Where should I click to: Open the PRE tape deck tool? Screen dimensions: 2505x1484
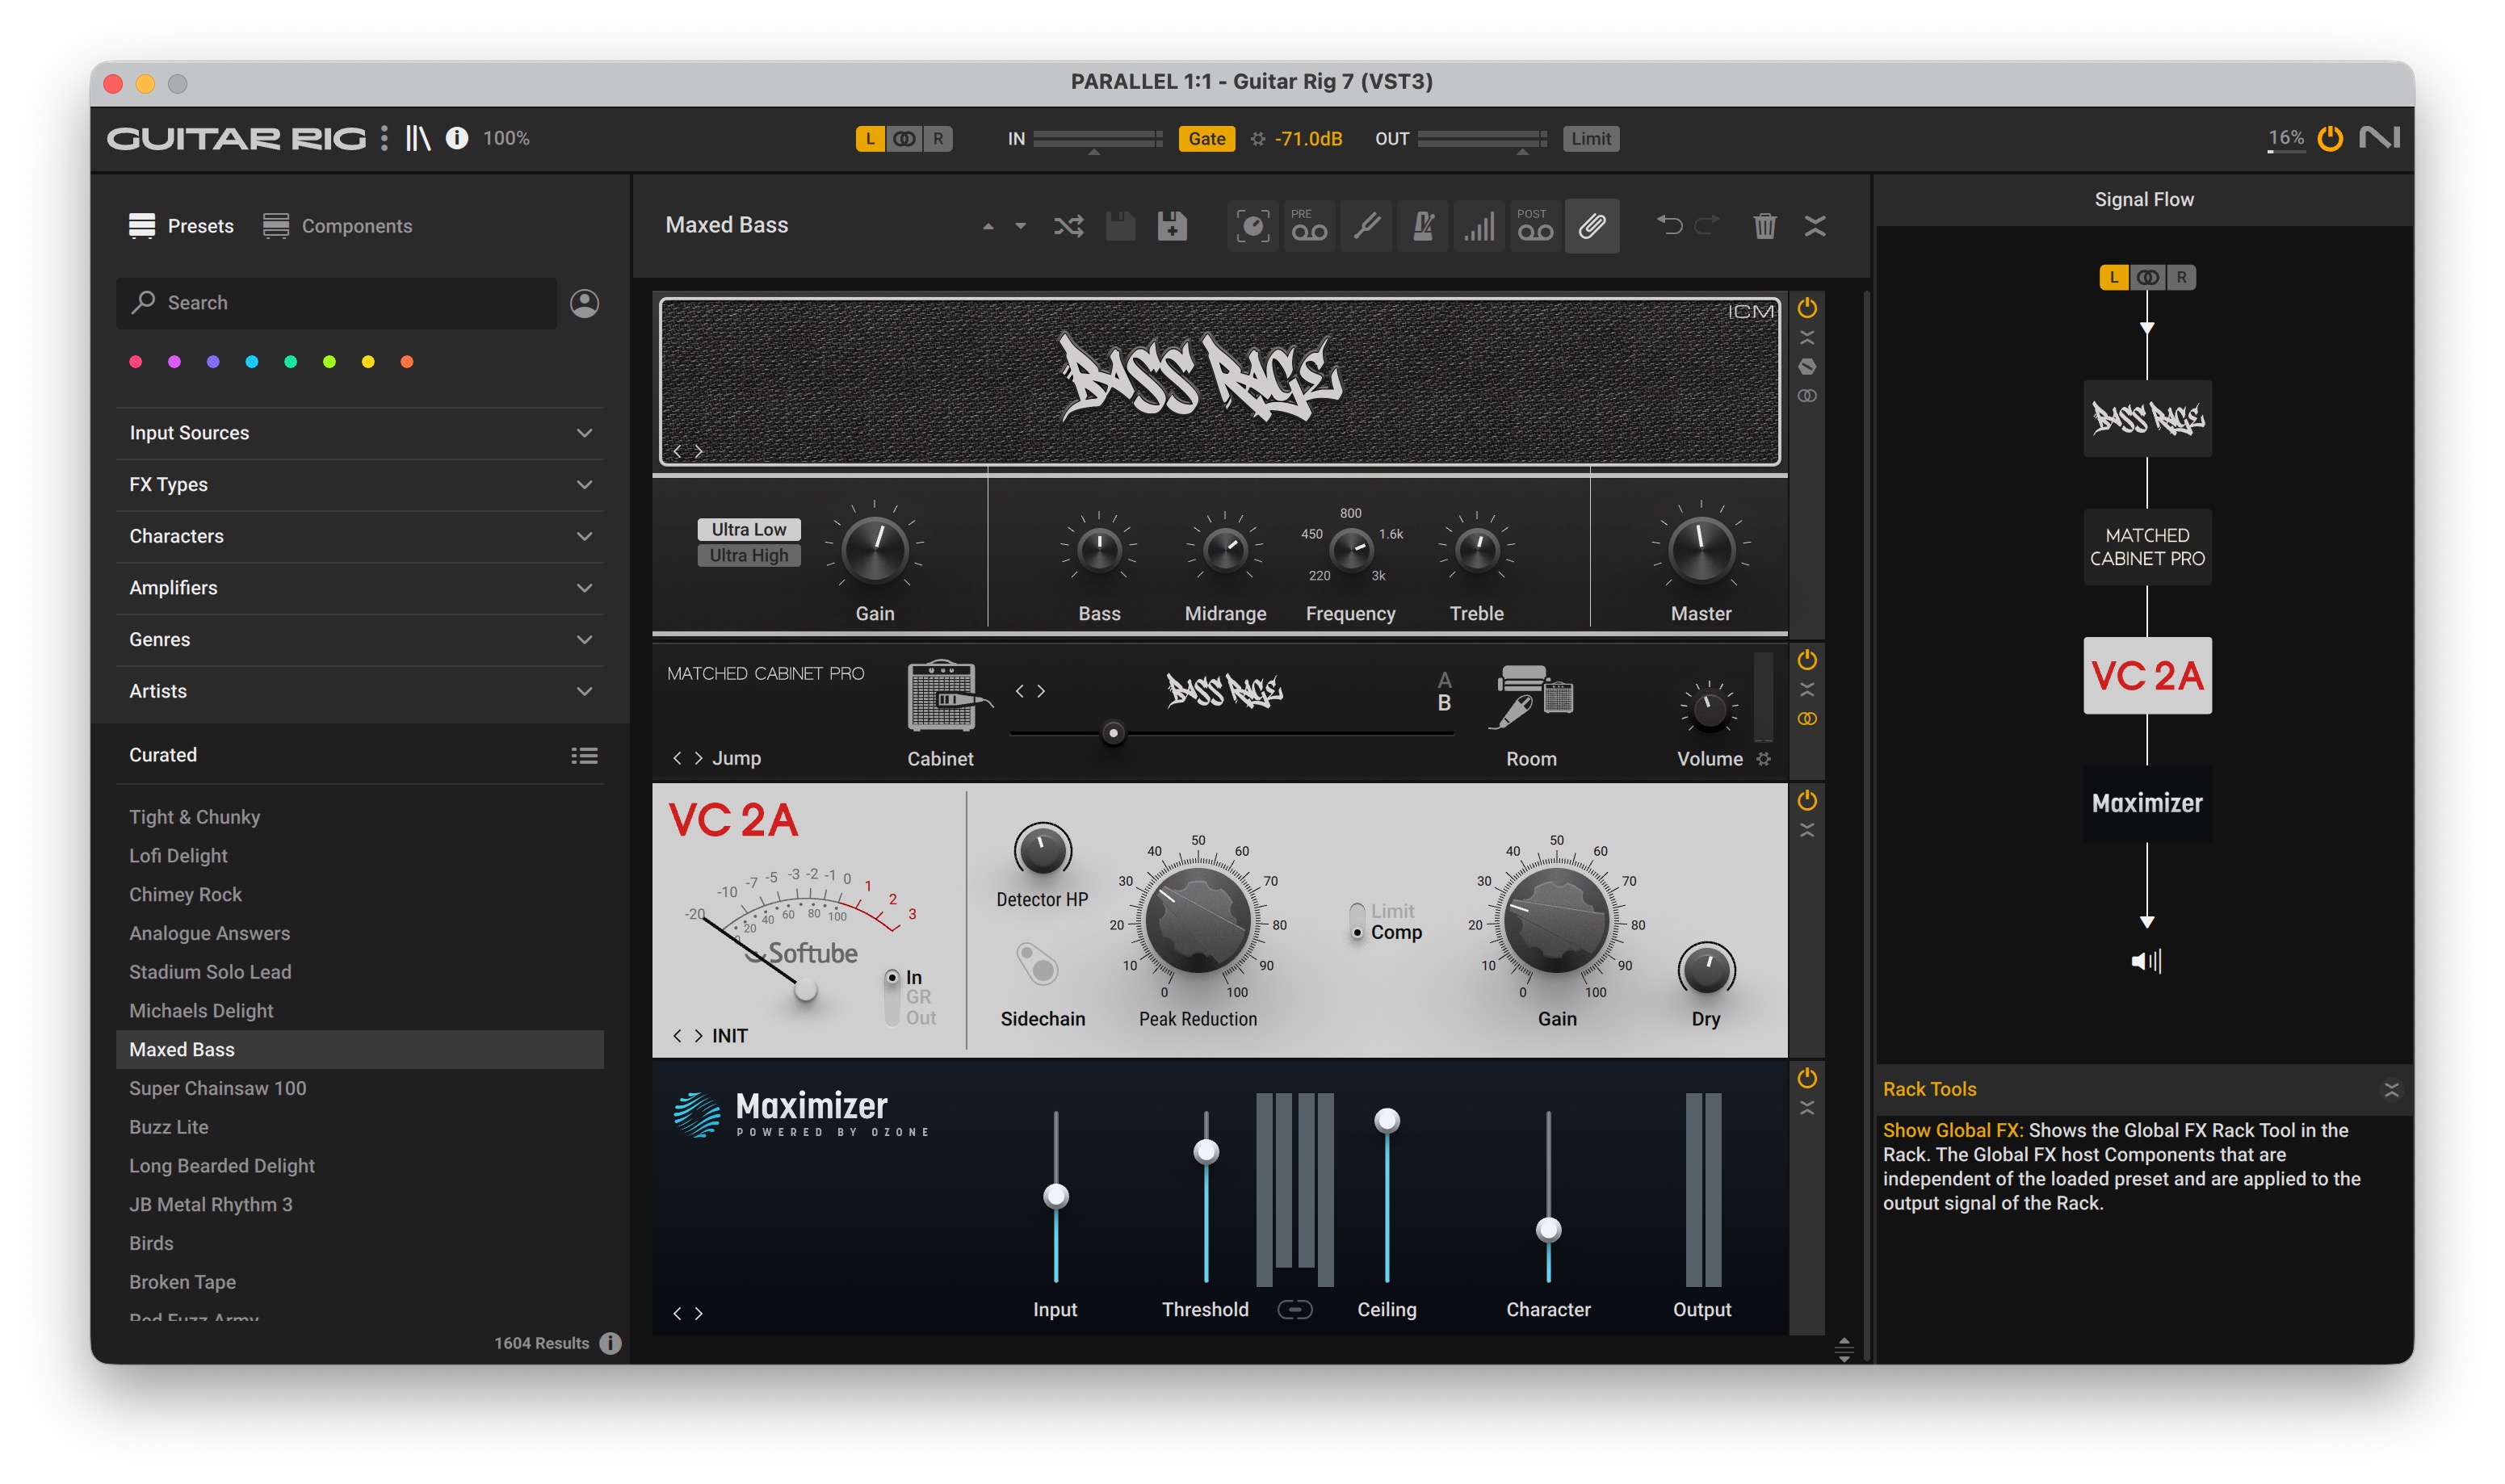click(x=1309, y=226)
